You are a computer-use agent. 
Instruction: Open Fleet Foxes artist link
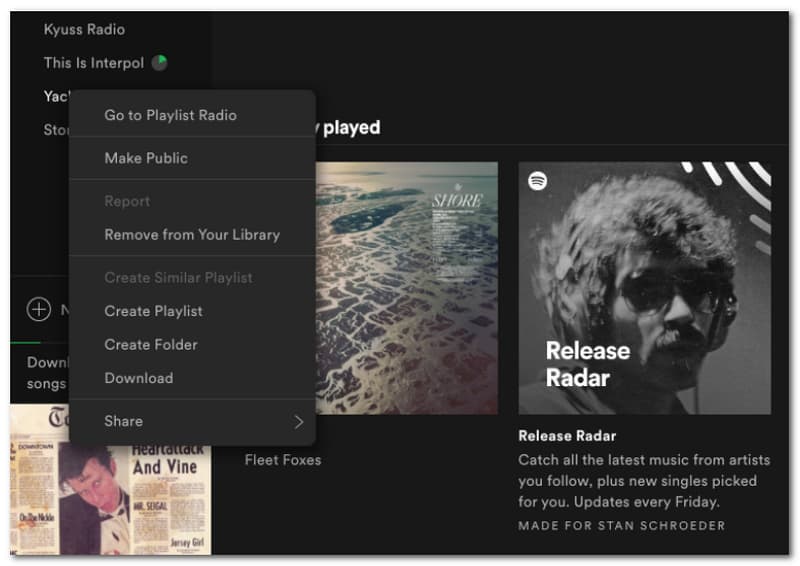click(283, 460)
